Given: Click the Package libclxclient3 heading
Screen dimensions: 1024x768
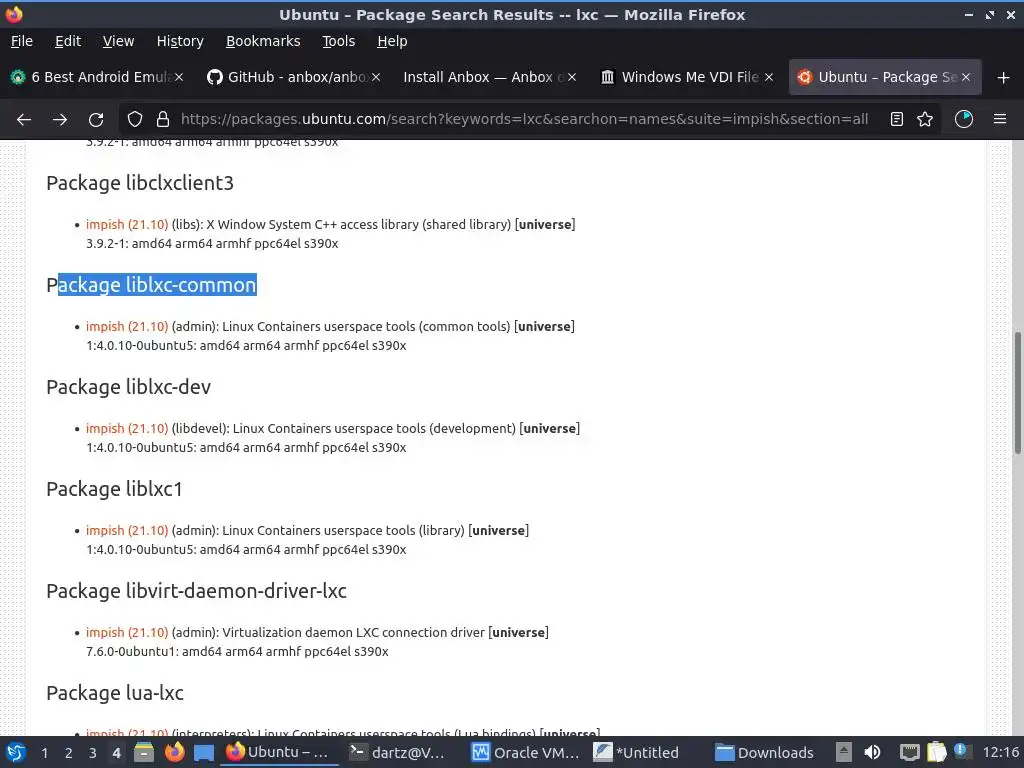Looking at the screenshot, I should tap(140, 184).
